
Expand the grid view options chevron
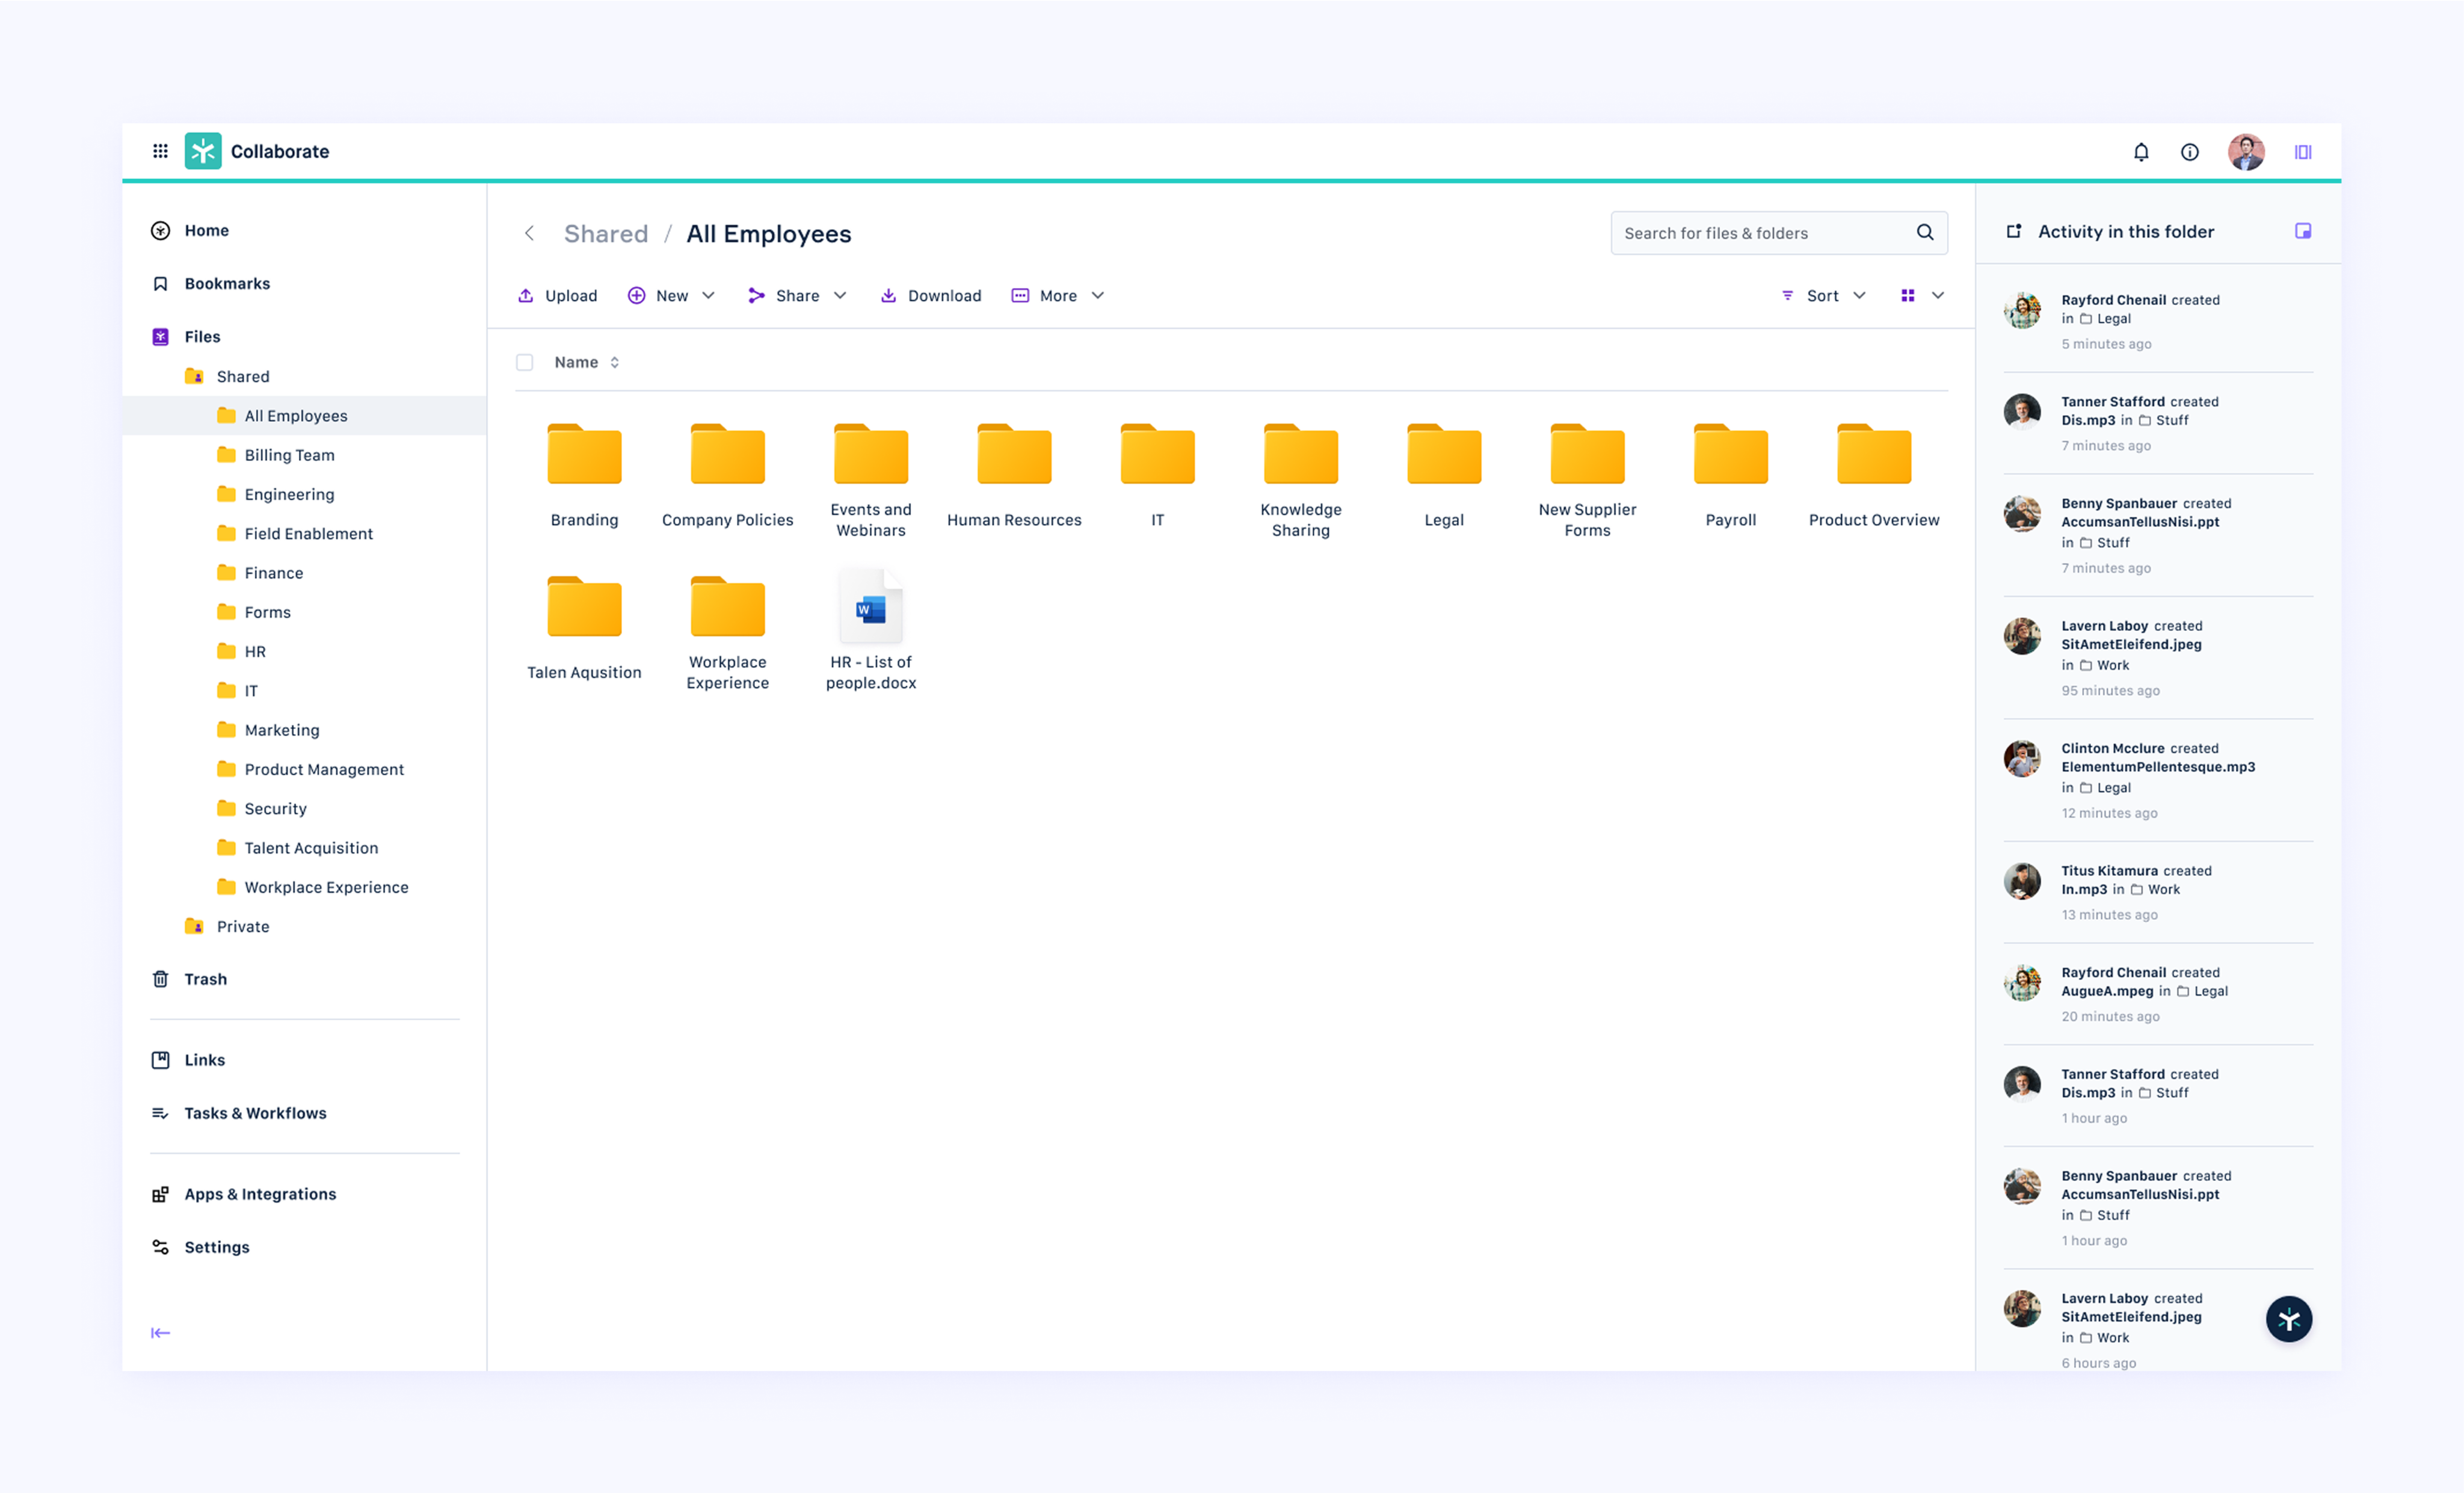point(1938,295)
